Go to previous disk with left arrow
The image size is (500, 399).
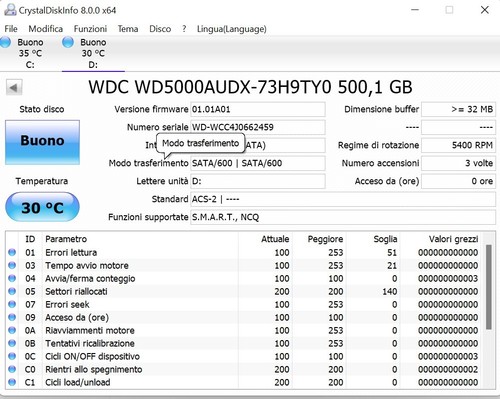14,88
